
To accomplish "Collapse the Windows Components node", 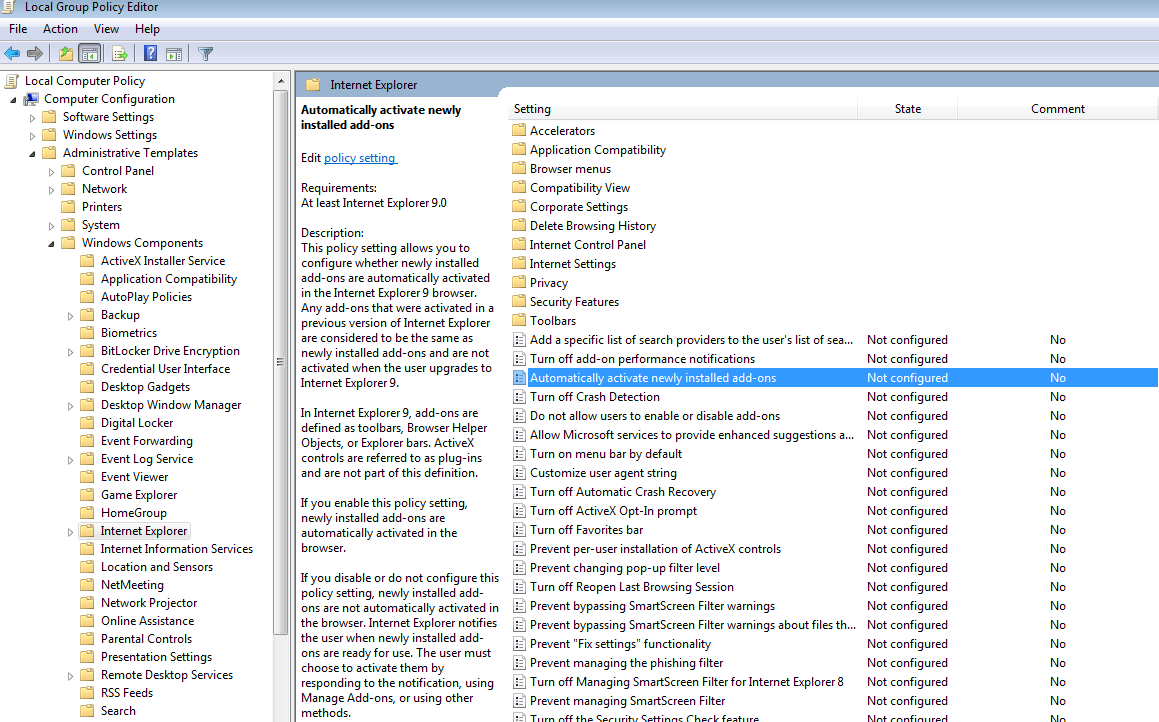I will pos(51,244).
